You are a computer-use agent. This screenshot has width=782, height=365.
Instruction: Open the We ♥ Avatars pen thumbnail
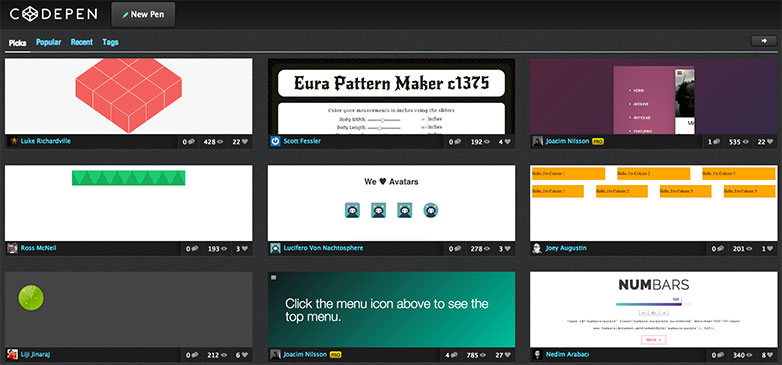[x=391, y=203]
